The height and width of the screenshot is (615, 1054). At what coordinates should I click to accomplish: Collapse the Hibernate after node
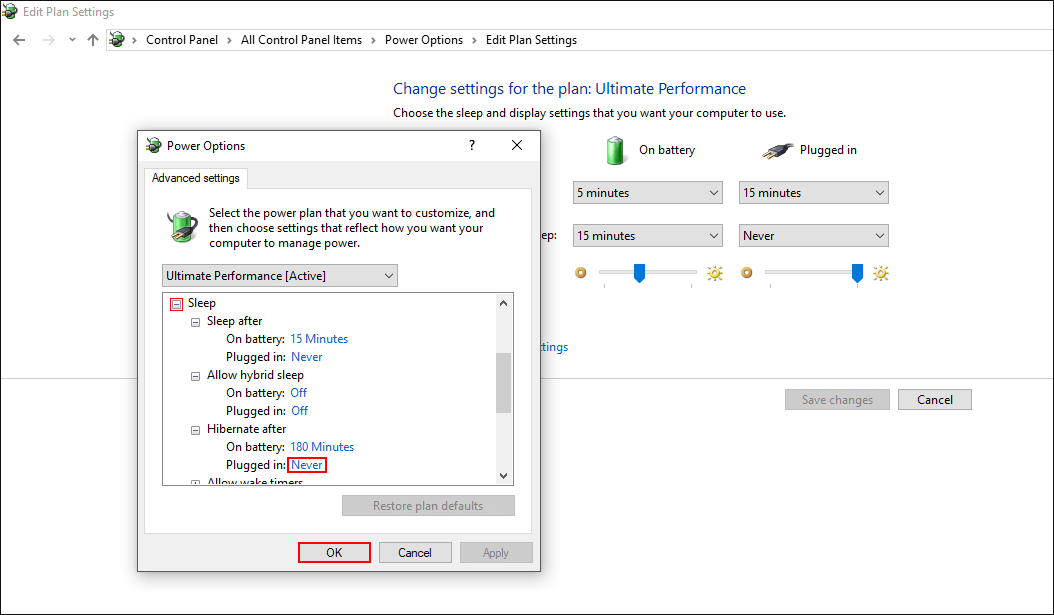[x=196, y=430]
